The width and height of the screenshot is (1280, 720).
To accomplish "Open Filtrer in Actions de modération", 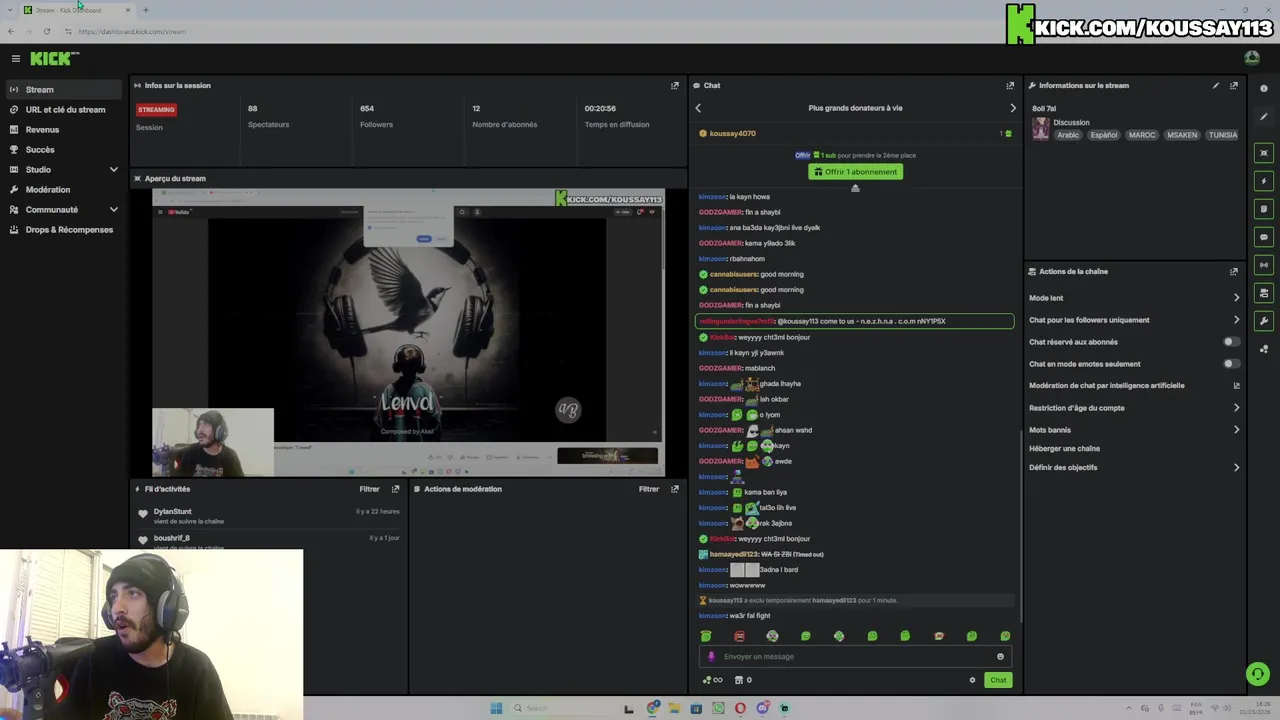I will 649,489.
